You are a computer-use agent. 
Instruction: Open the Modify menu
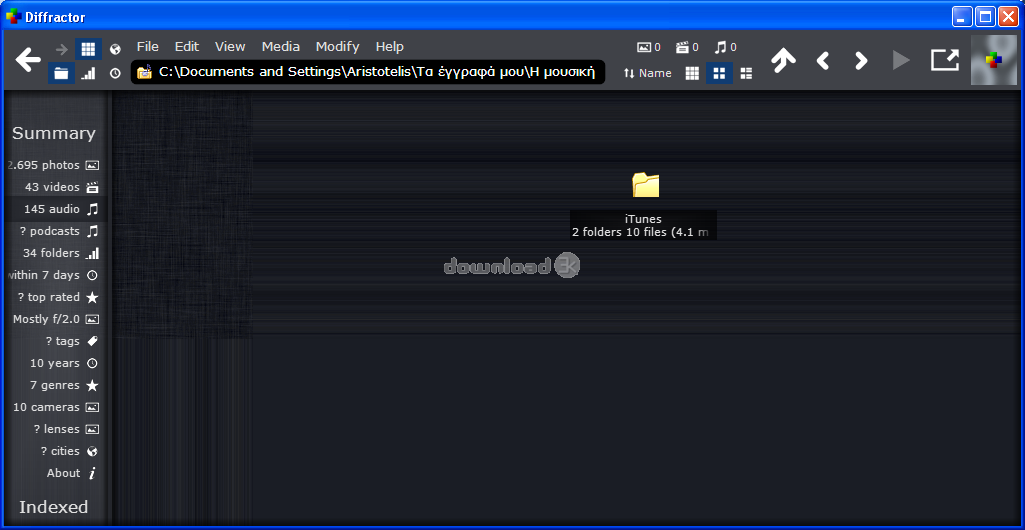pyautogui.click(x=338, y=46)
